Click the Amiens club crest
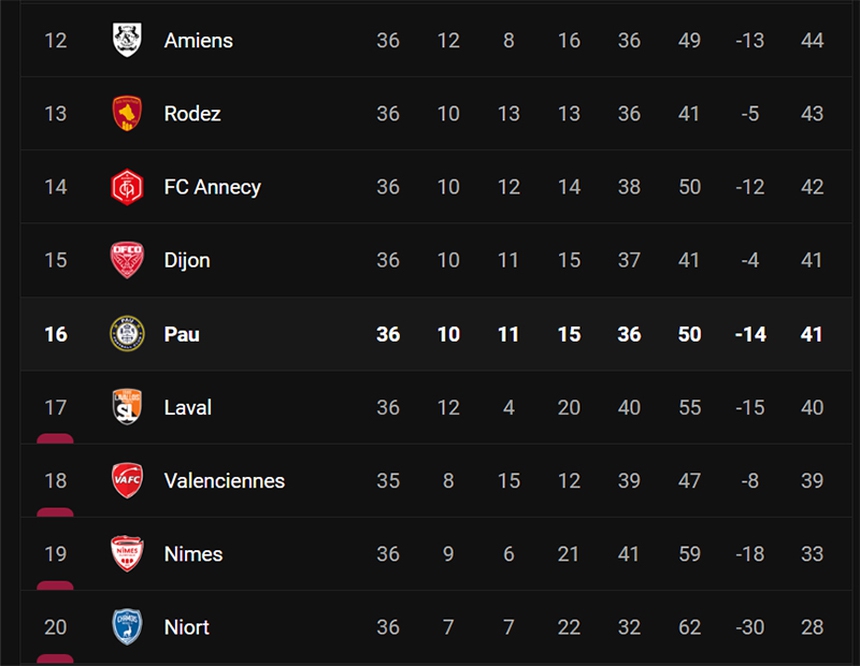This screenshot has width=860, height=666. [127, 40]
